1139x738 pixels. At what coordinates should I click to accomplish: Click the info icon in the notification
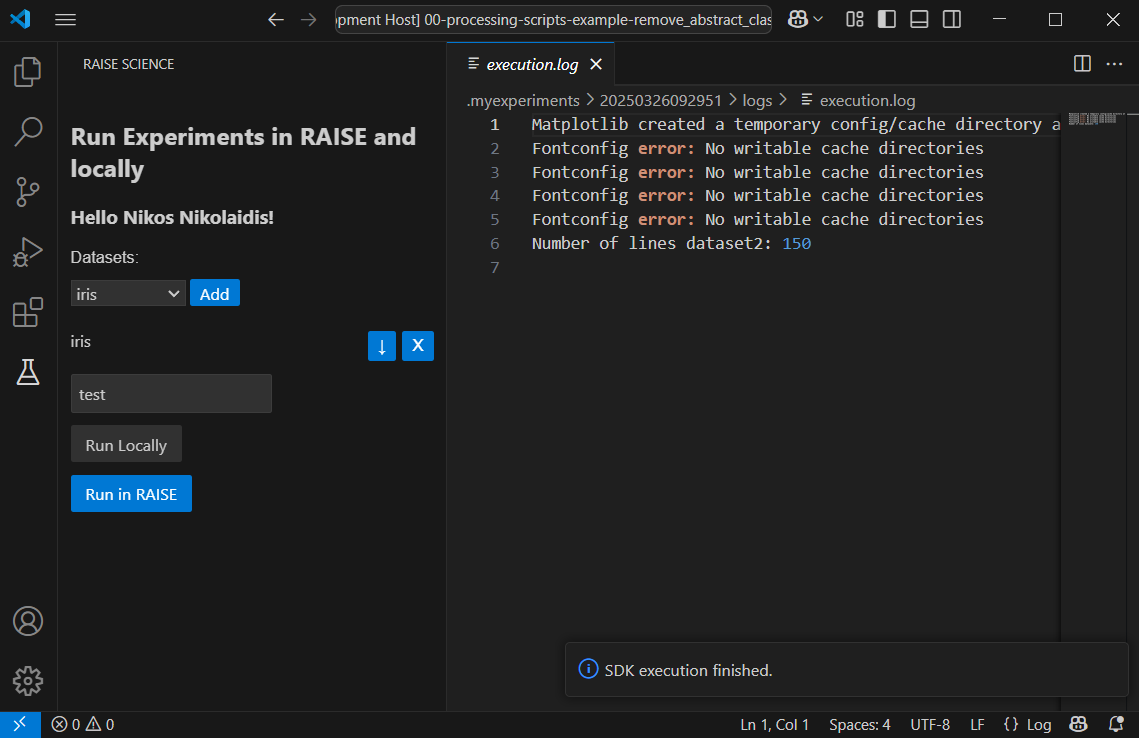(588, 669)
